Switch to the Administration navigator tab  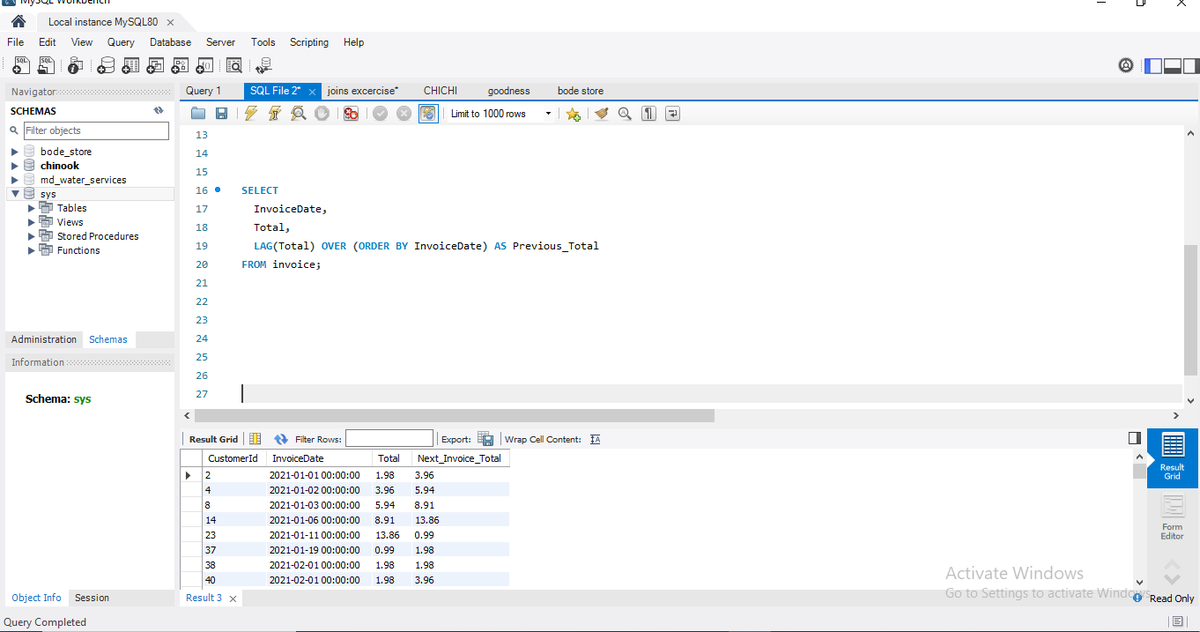point(44,339)
